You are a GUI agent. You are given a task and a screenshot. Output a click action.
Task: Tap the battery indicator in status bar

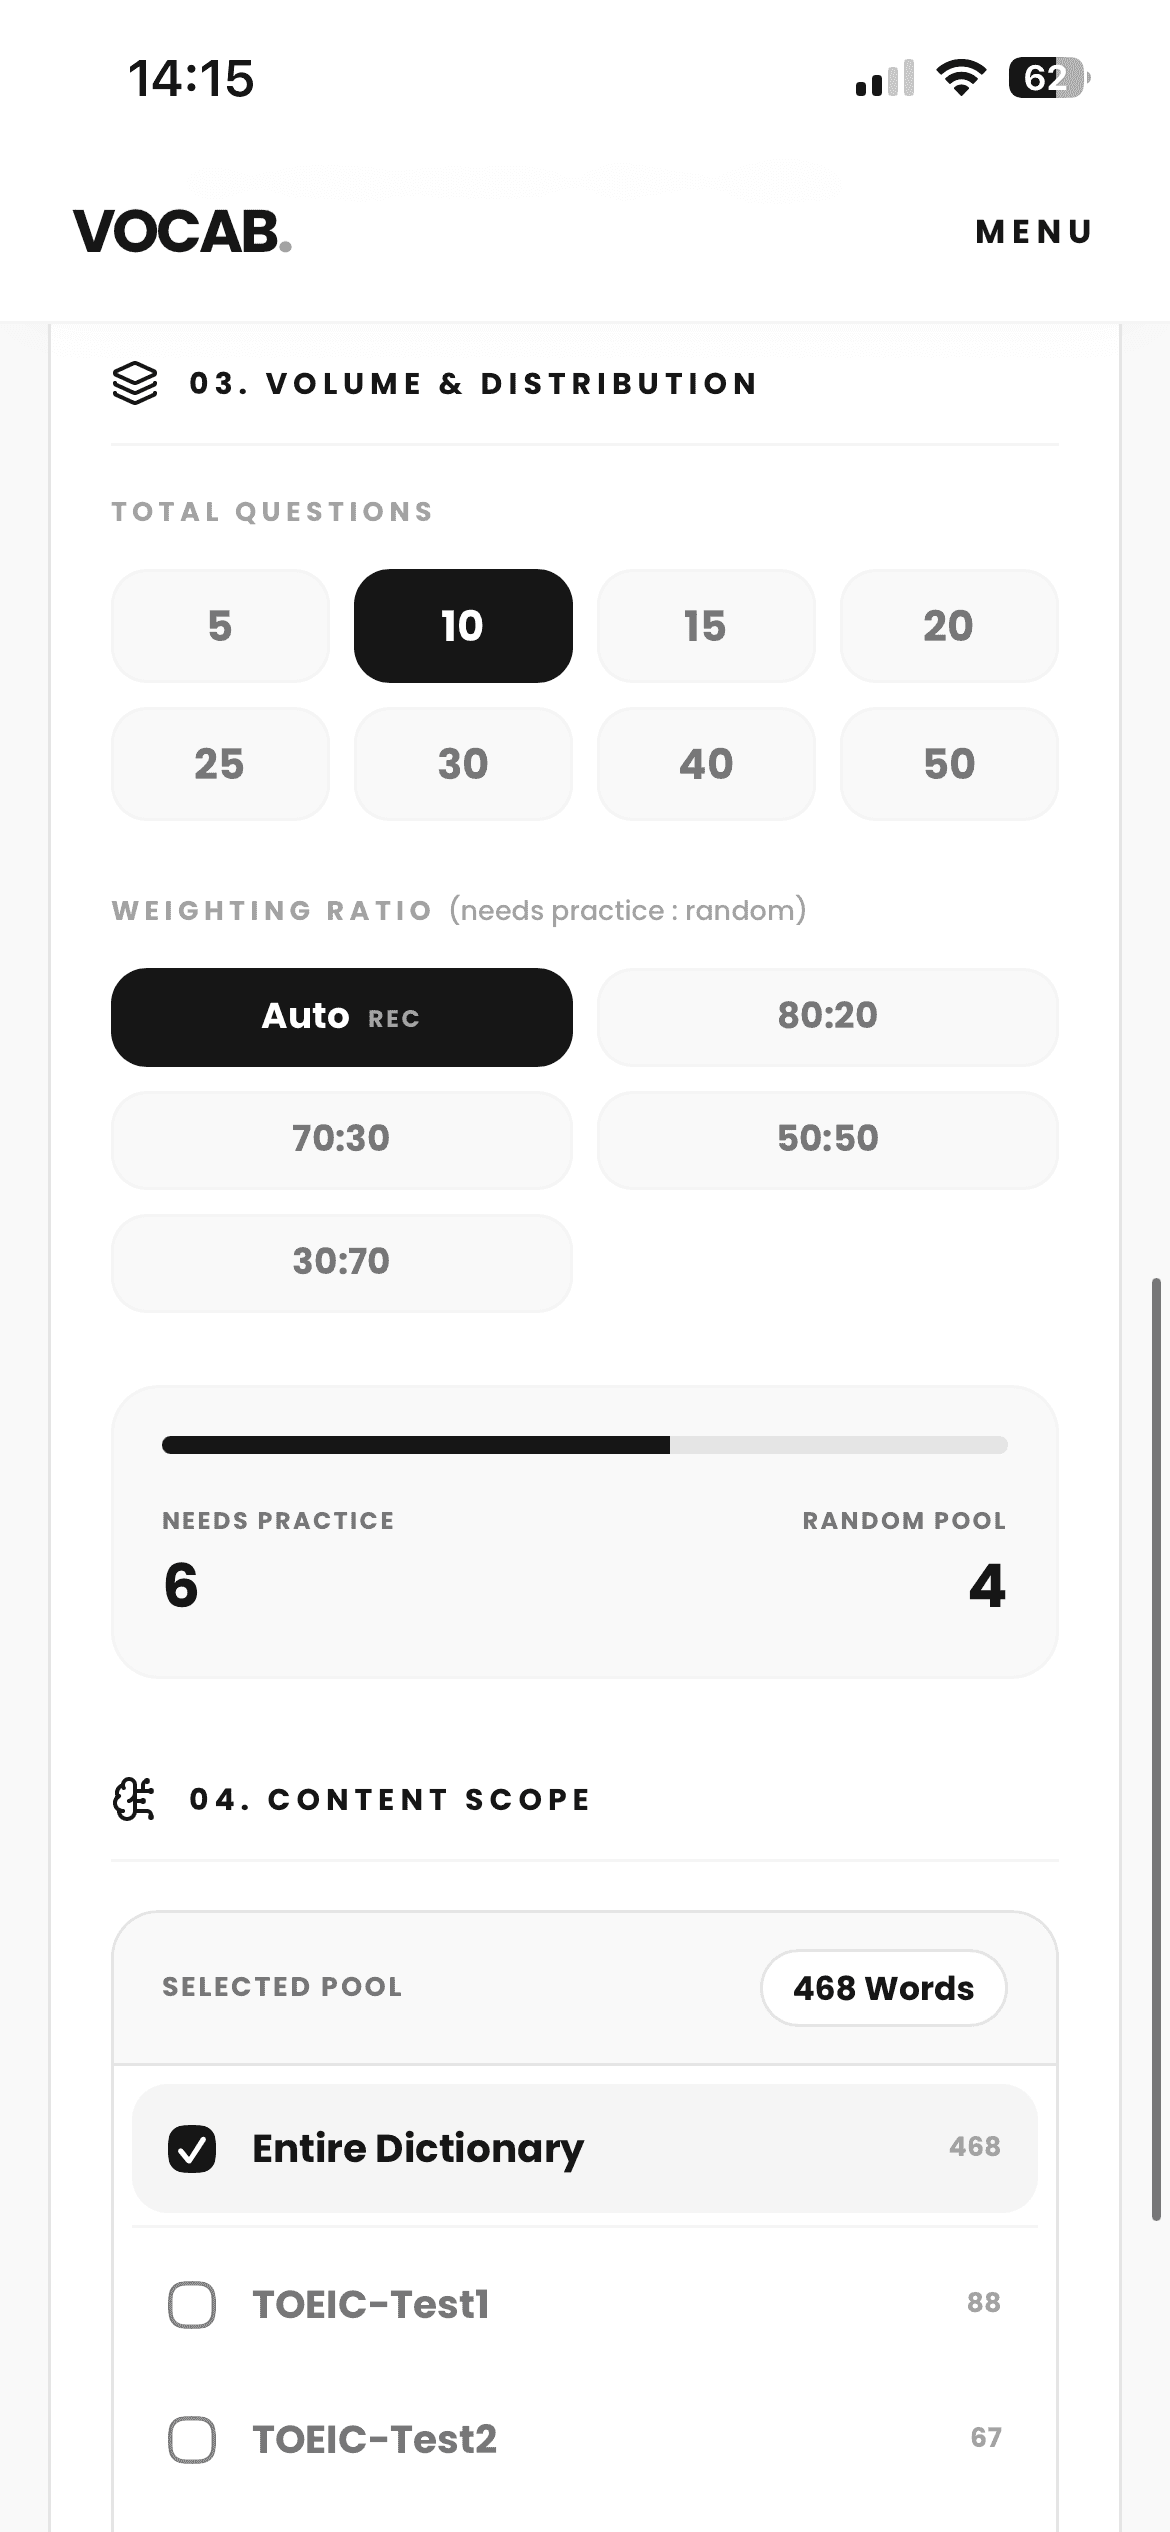tap(1048, 78)
